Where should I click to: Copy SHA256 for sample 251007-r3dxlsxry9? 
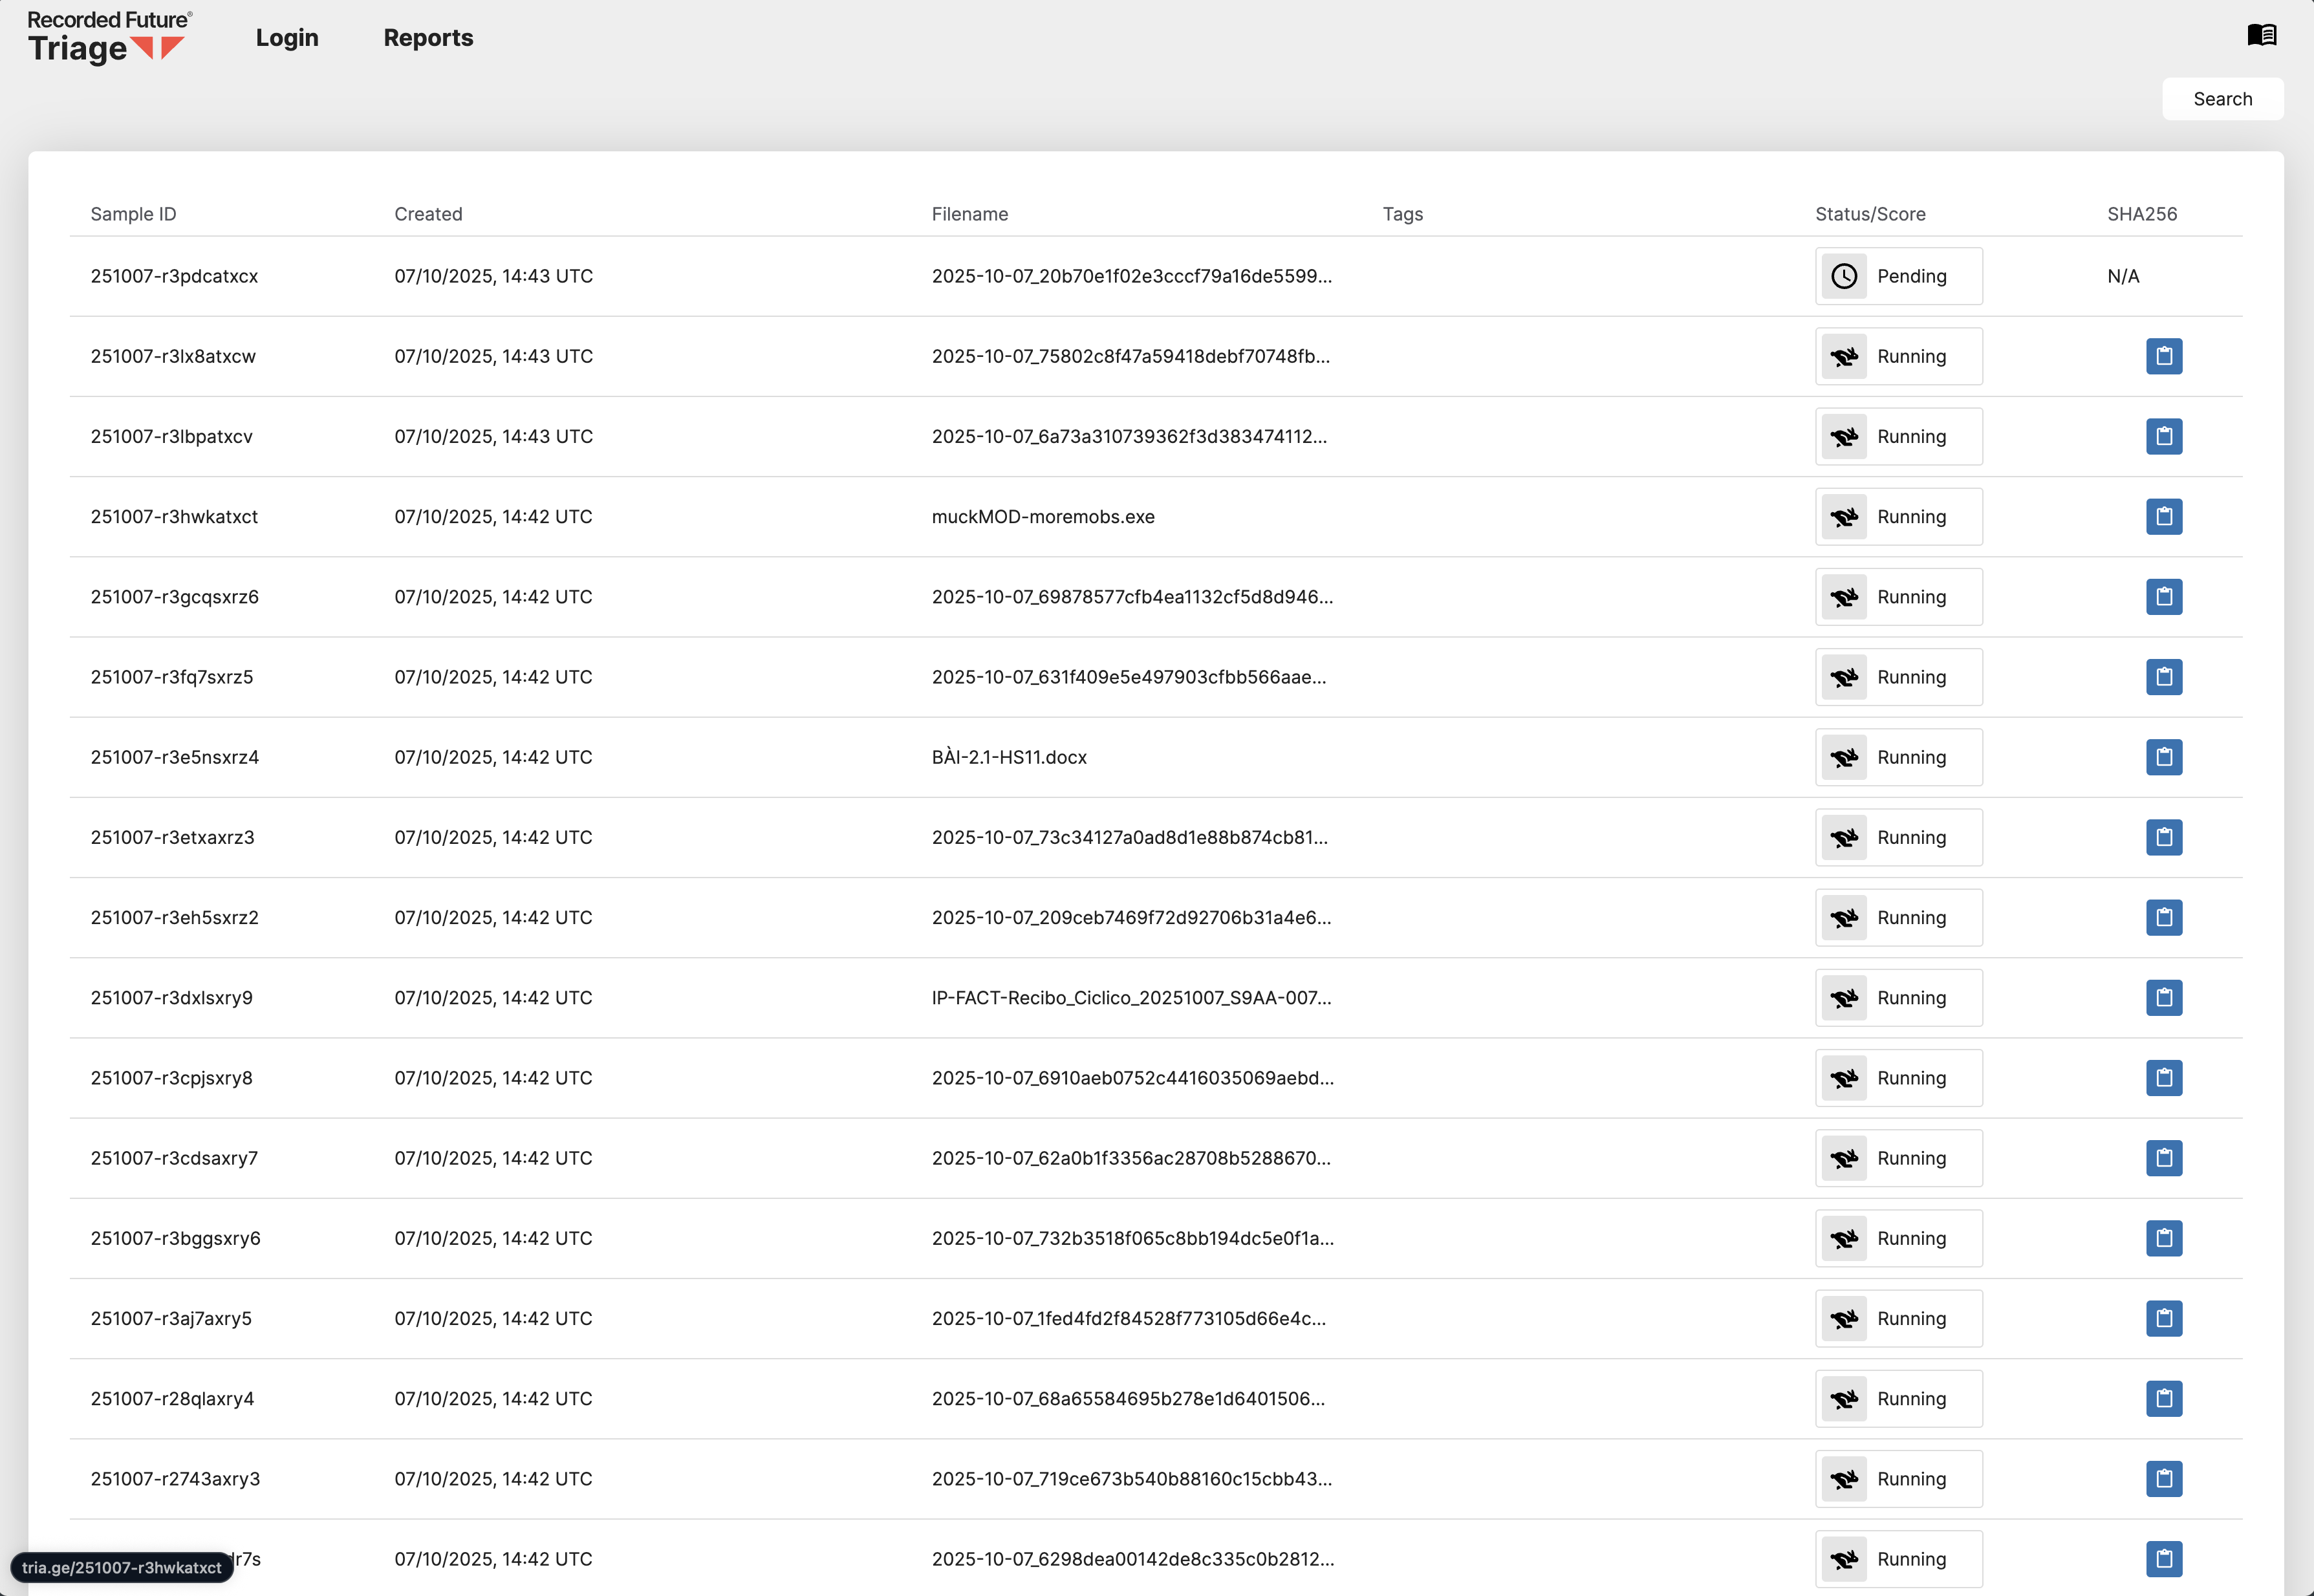(2163, 998)
